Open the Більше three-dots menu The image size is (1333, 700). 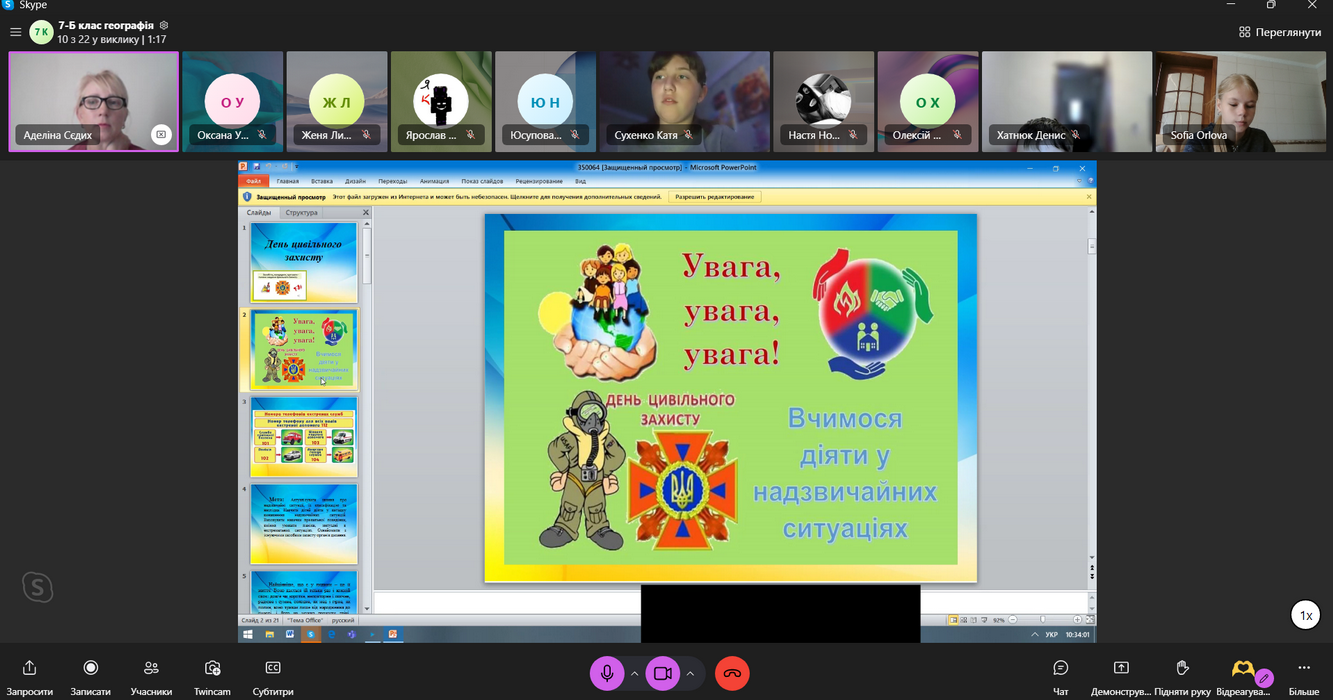(1303, 675)
